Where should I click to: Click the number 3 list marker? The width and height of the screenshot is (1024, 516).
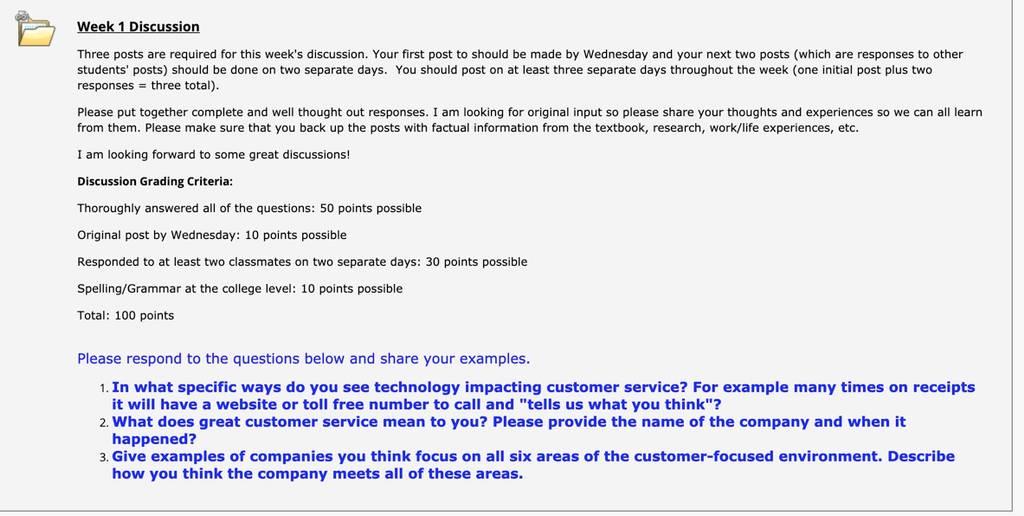click(x=104, y=457)
